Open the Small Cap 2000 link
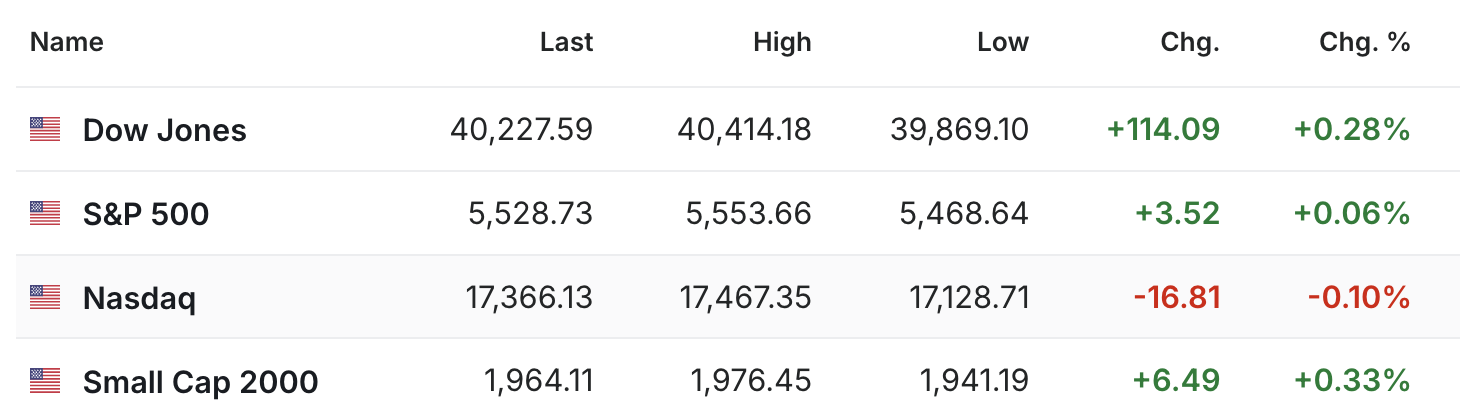This screenshot has height=418, width=1460. pyautogui.click(x=200, y=381)
